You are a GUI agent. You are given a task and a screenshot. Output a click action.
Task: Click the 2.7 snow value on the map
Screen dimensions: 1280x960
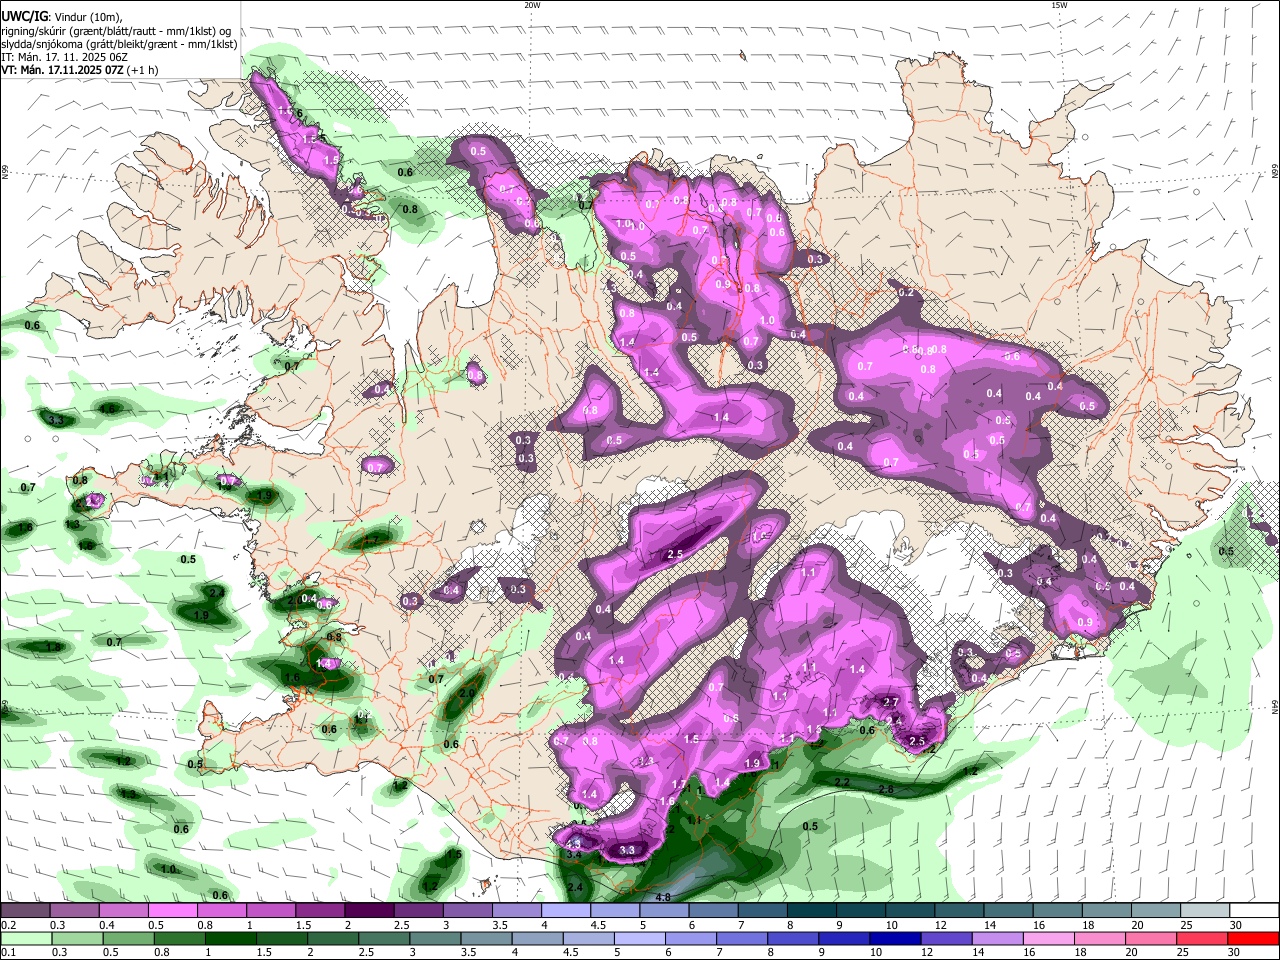891,702
